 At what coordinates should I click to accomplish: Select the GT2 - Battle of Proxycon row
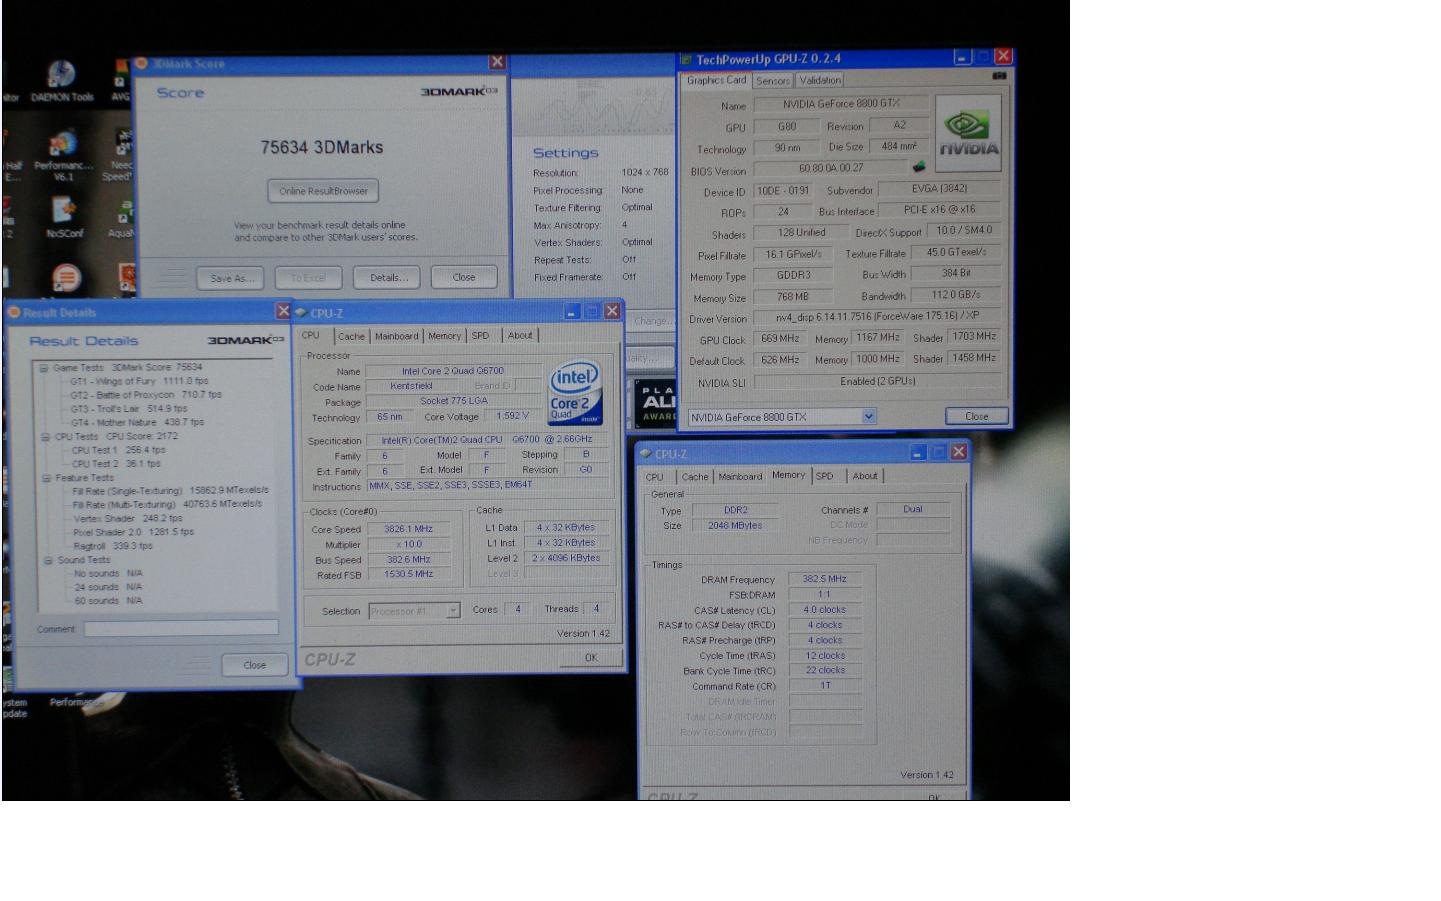[x=146, y=395]
